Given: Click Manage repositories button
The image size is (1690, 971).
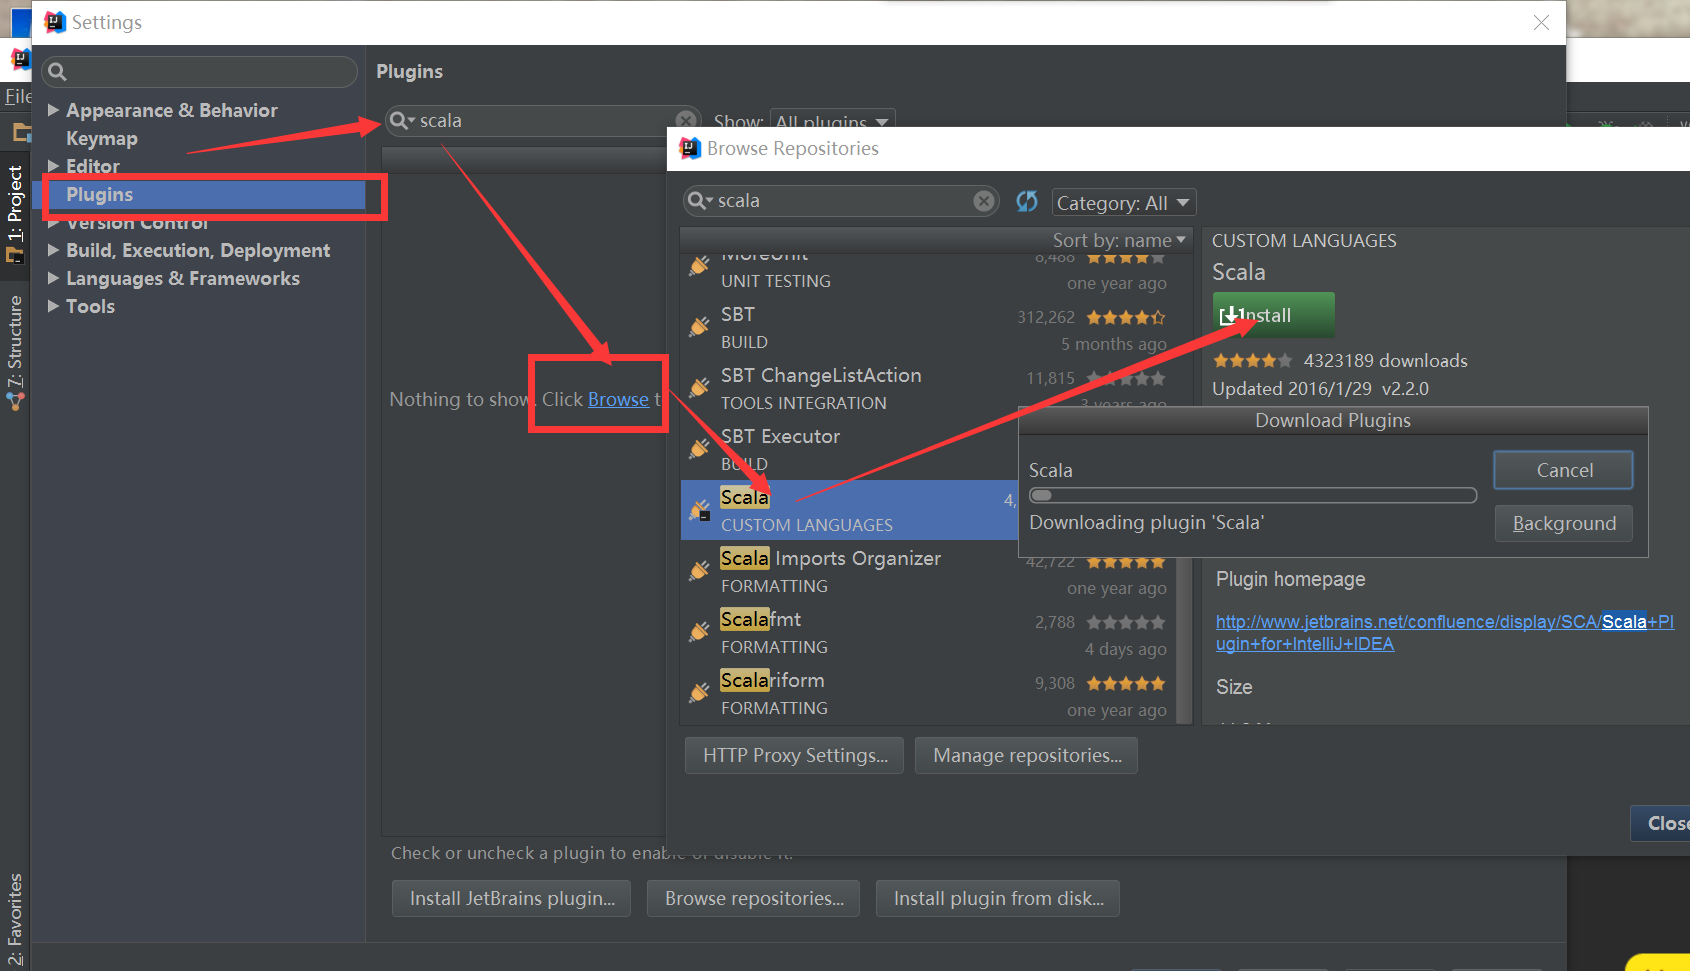Looking at the screenshot, I should [1027, 755].
